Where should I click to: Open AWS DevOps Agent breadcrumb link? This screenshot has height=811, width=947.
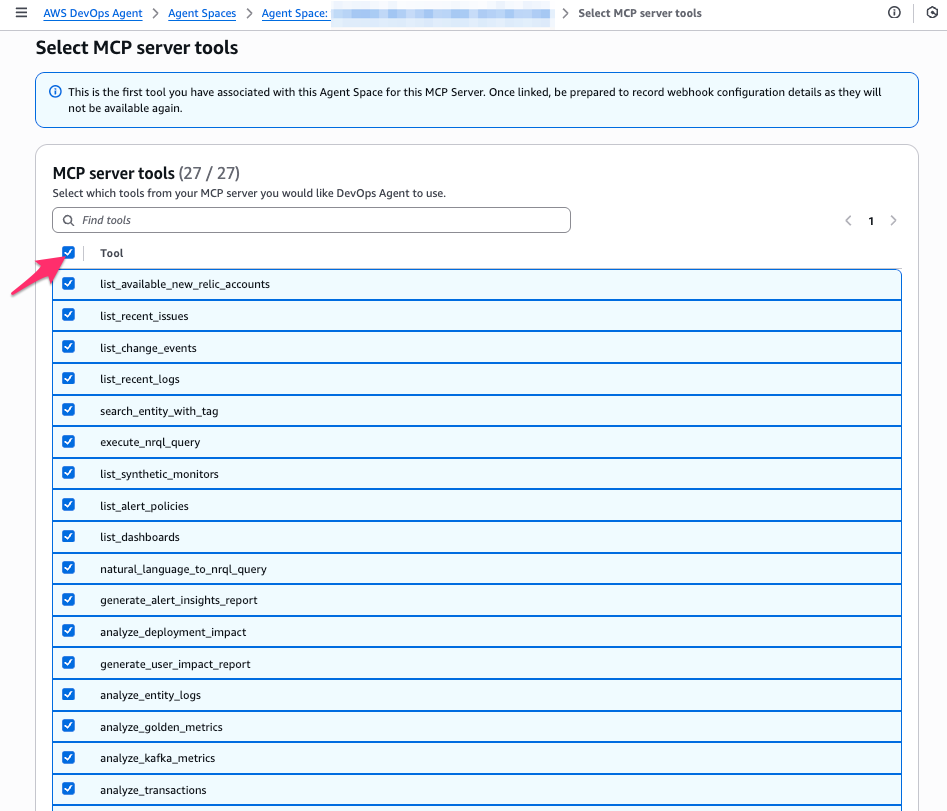[93, 14]
